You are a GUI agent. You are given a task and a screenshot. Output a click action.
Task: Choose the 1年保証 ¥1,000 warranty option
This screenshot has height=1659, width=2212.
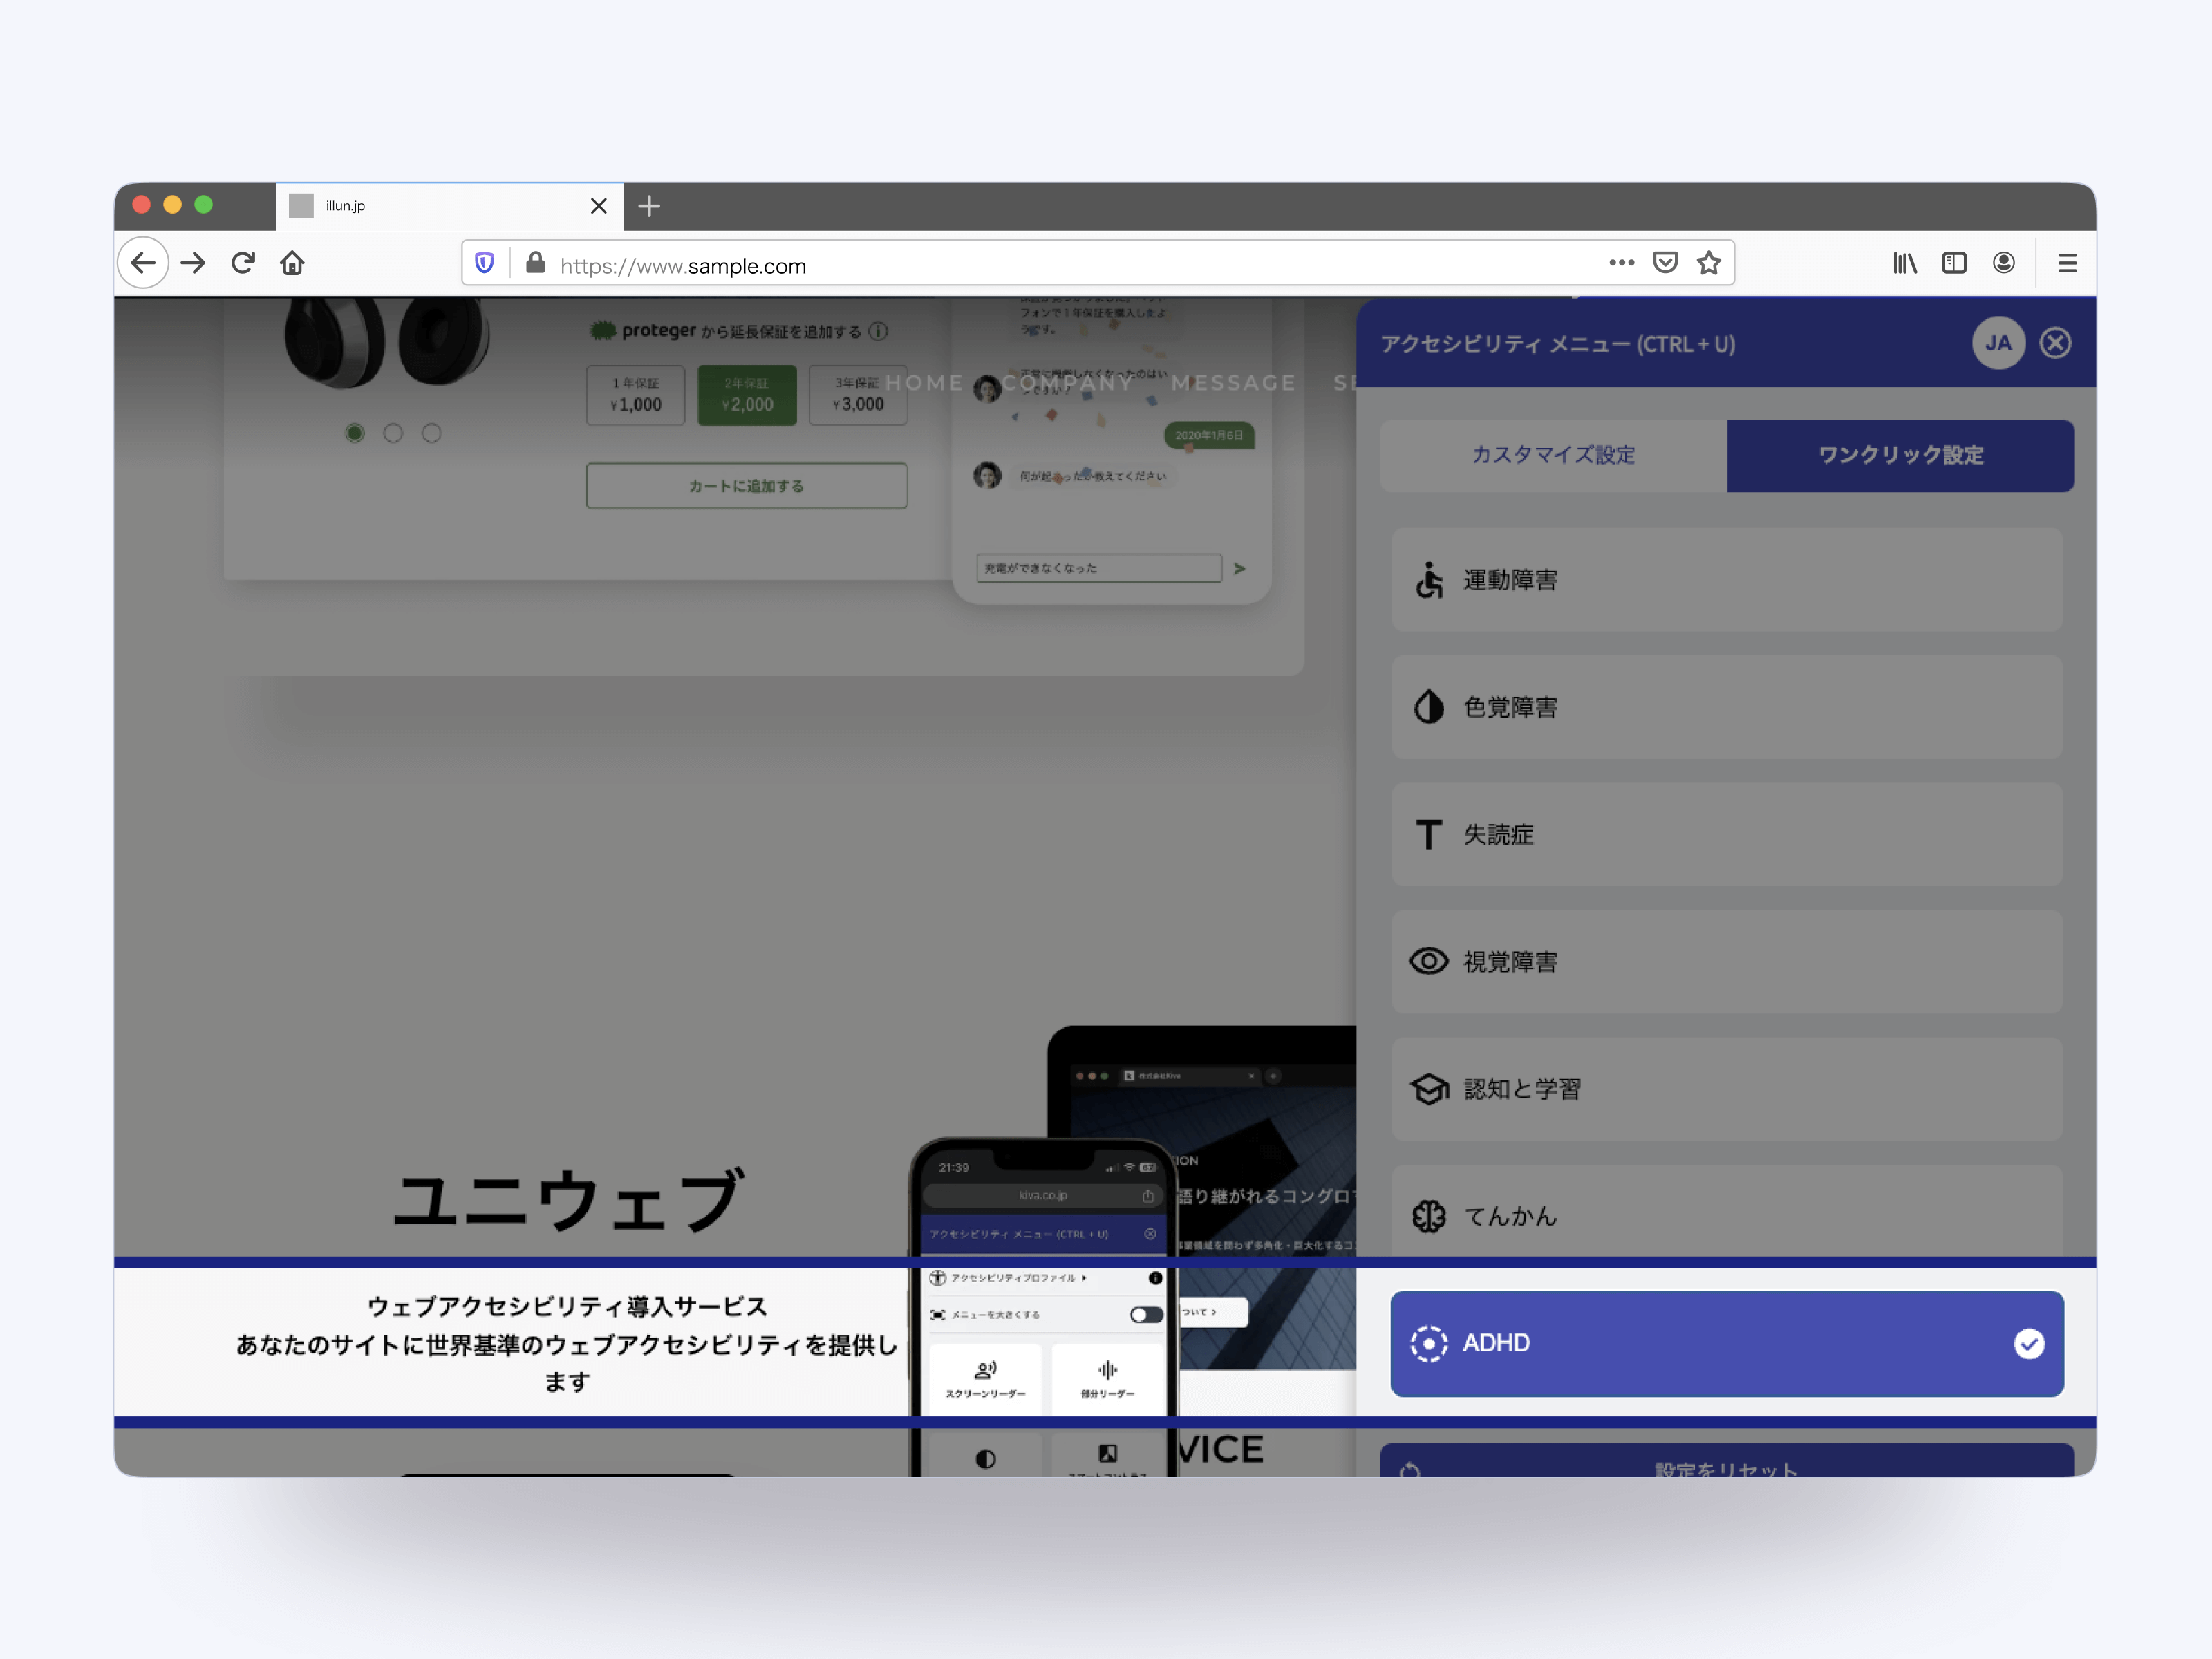pos(636,395)
